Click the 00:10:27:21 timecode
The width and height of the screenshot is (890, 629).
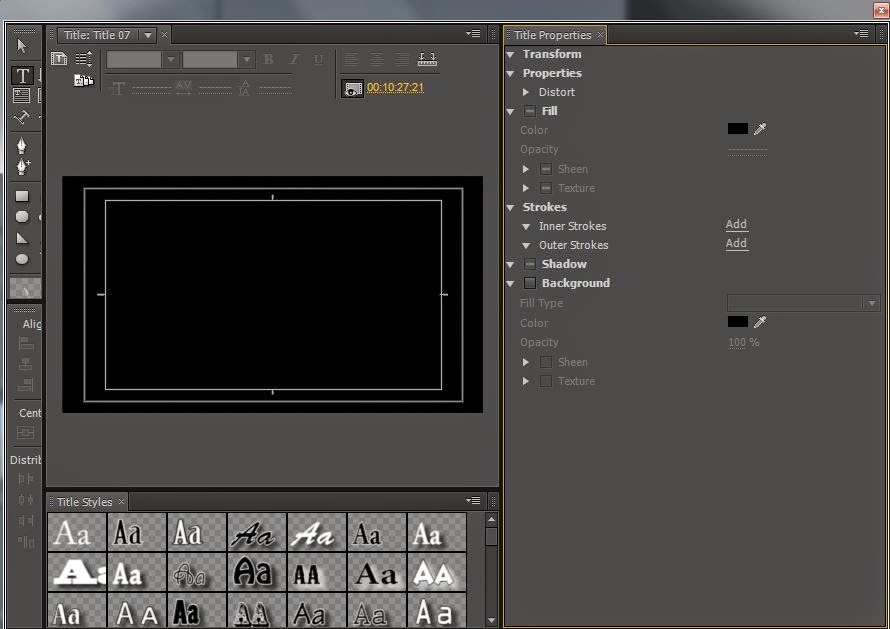395,87
